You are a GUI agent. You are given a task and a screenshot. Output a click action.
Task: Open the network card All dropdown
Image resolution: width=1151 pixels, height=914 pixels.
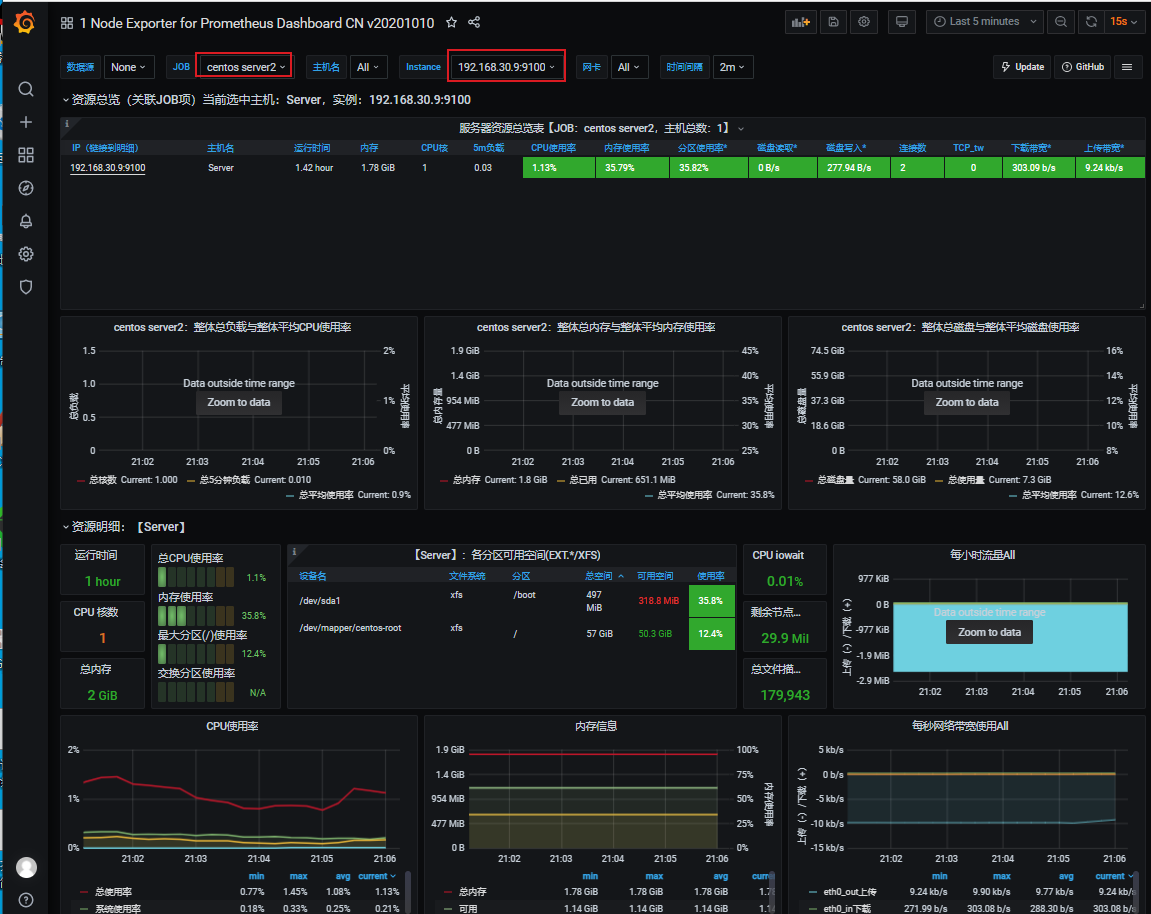[x=628, y=67]
